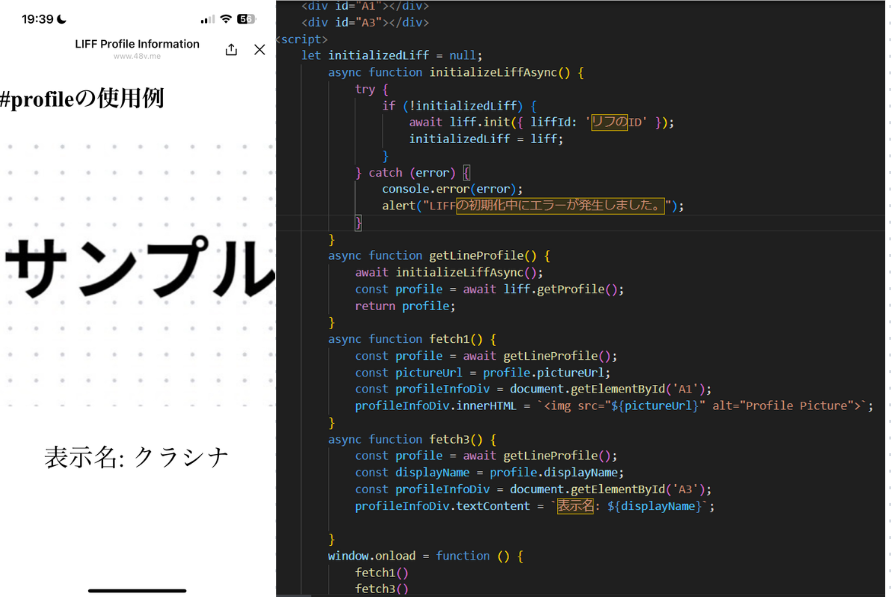Screen dimensions: 891x597
Task: Click the 'let initializedLiff = null' line
Action: pyautogui.click(x=392, y=55)
